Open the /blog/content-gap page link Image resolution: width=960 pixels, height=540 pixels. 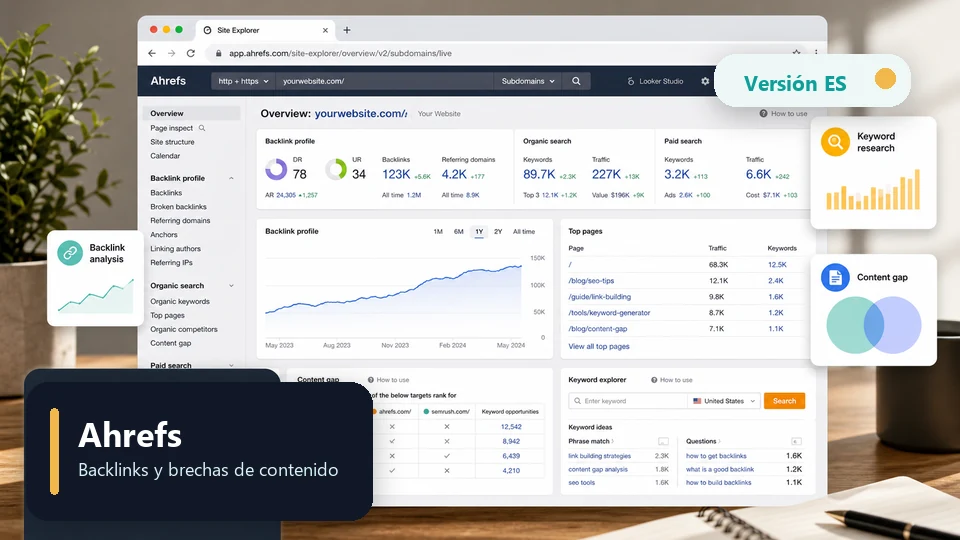pos(598,329)
